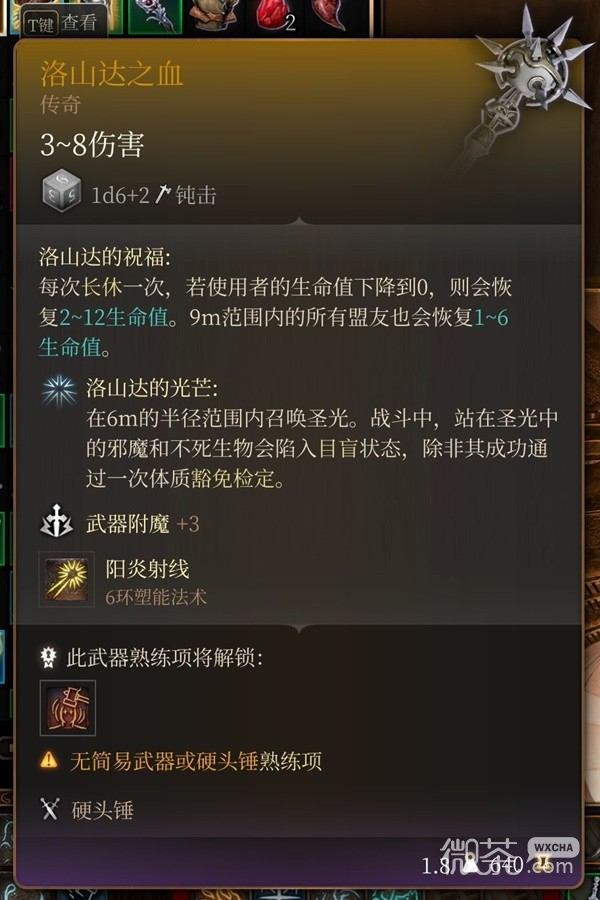Viewport: 600px width, 900px height.
Task: Click the 1~6 highlighted ally healing text
Action: click(491, 317)
